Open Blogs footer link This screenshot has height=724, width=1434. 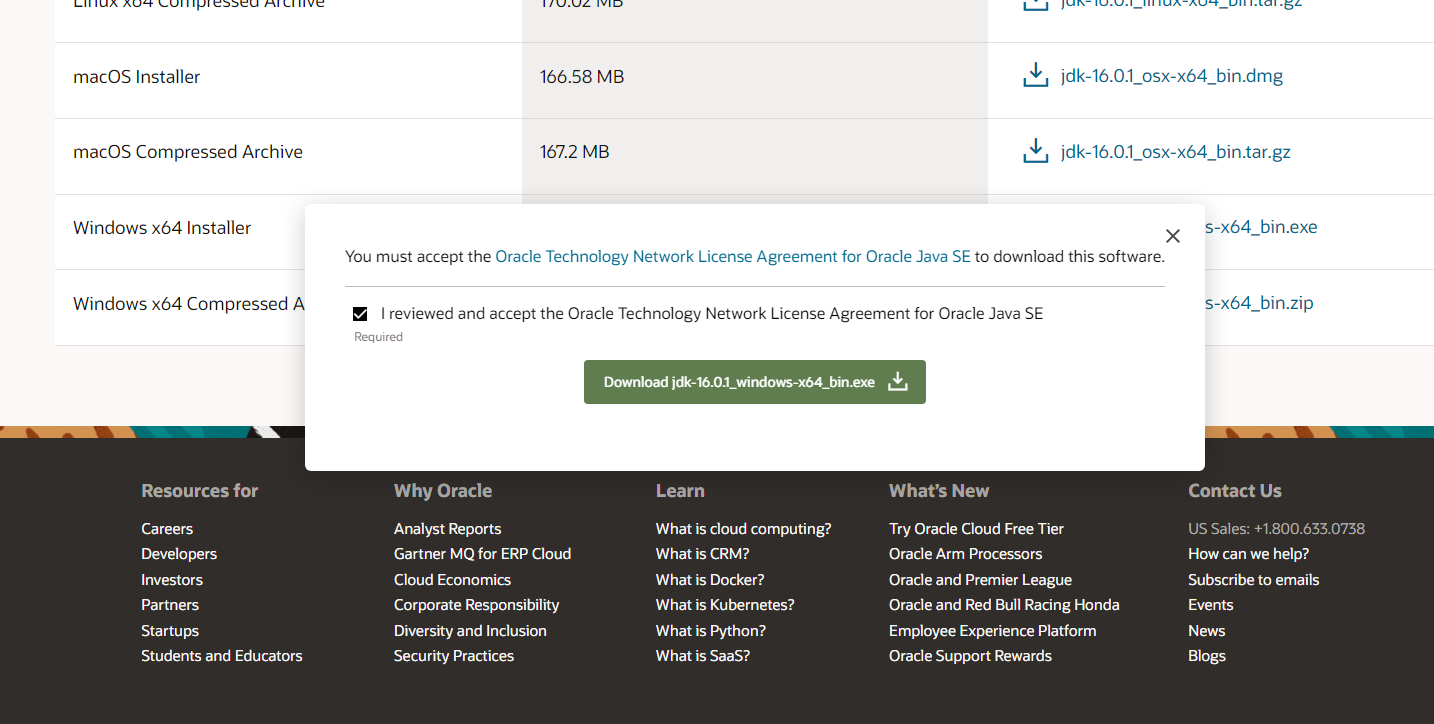pos(1207,656)
